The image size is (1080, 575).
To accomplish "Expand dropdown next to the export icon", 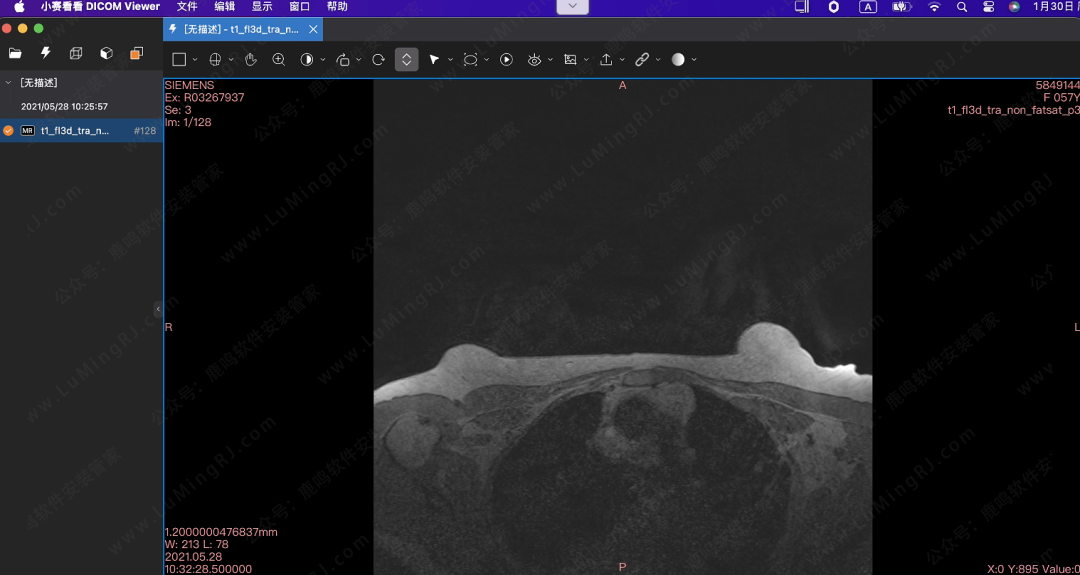I will (622, 60).
